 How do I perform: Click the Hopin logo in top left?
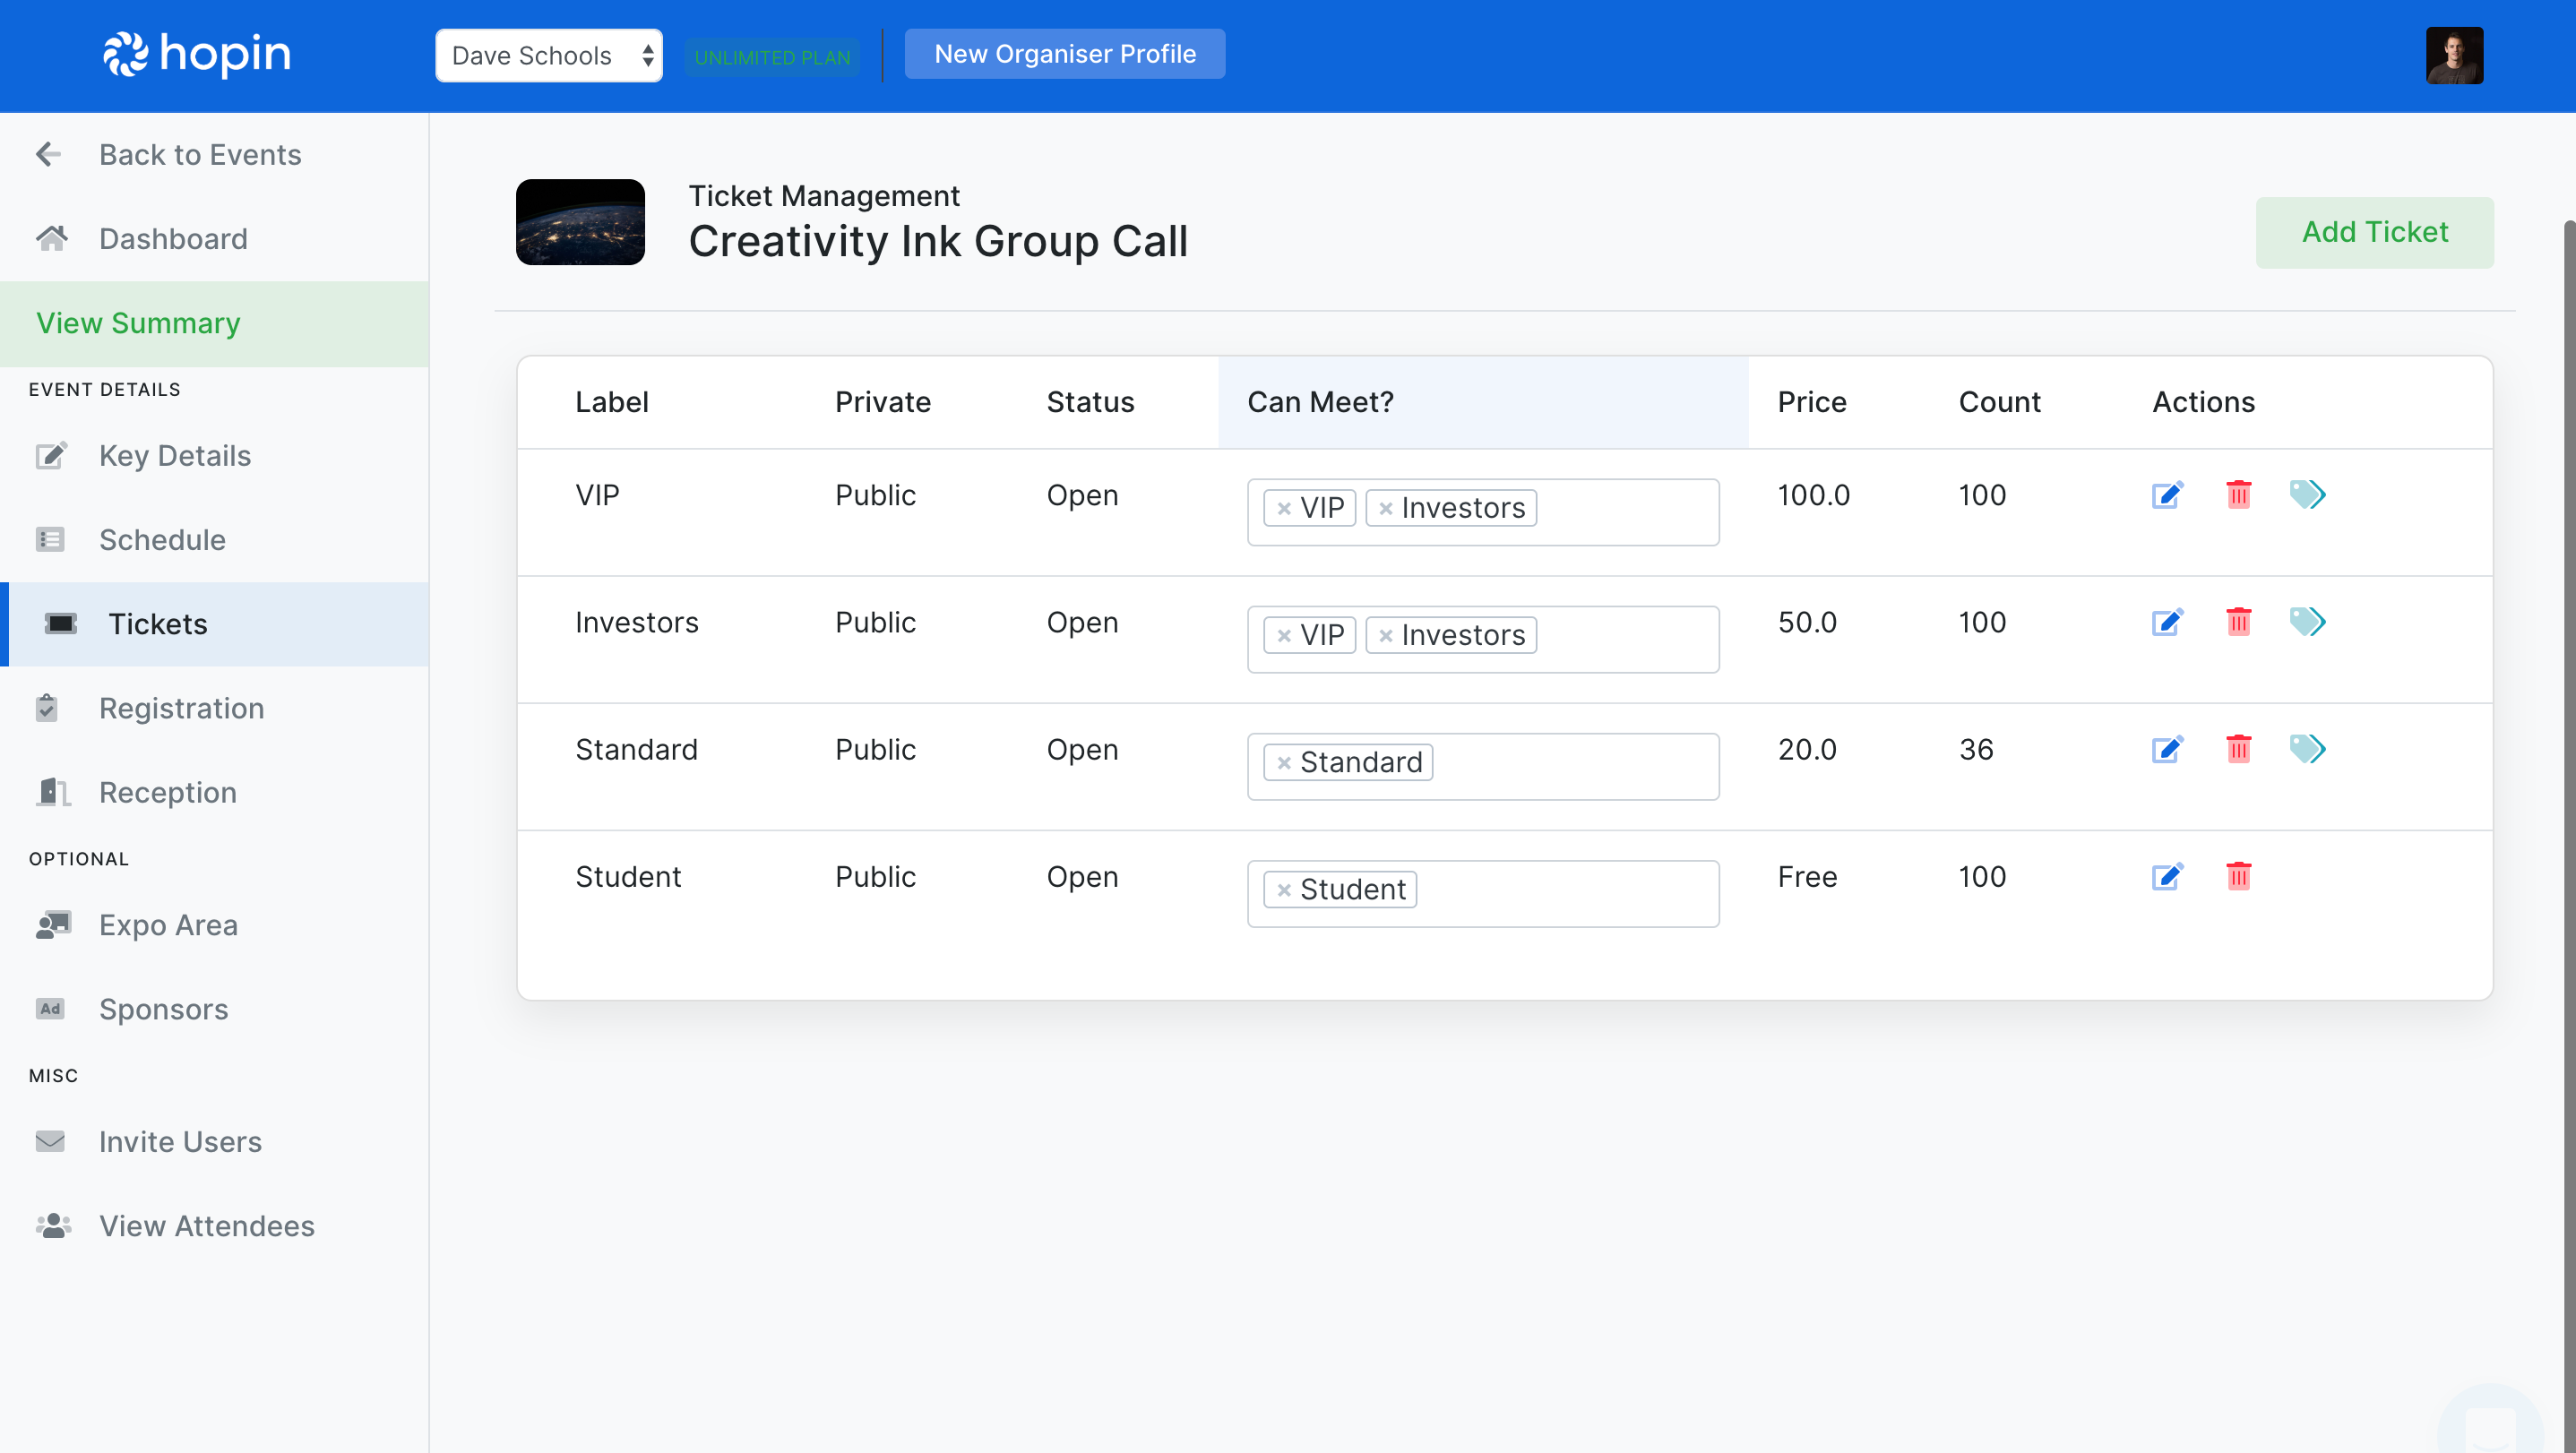[196, 53]
